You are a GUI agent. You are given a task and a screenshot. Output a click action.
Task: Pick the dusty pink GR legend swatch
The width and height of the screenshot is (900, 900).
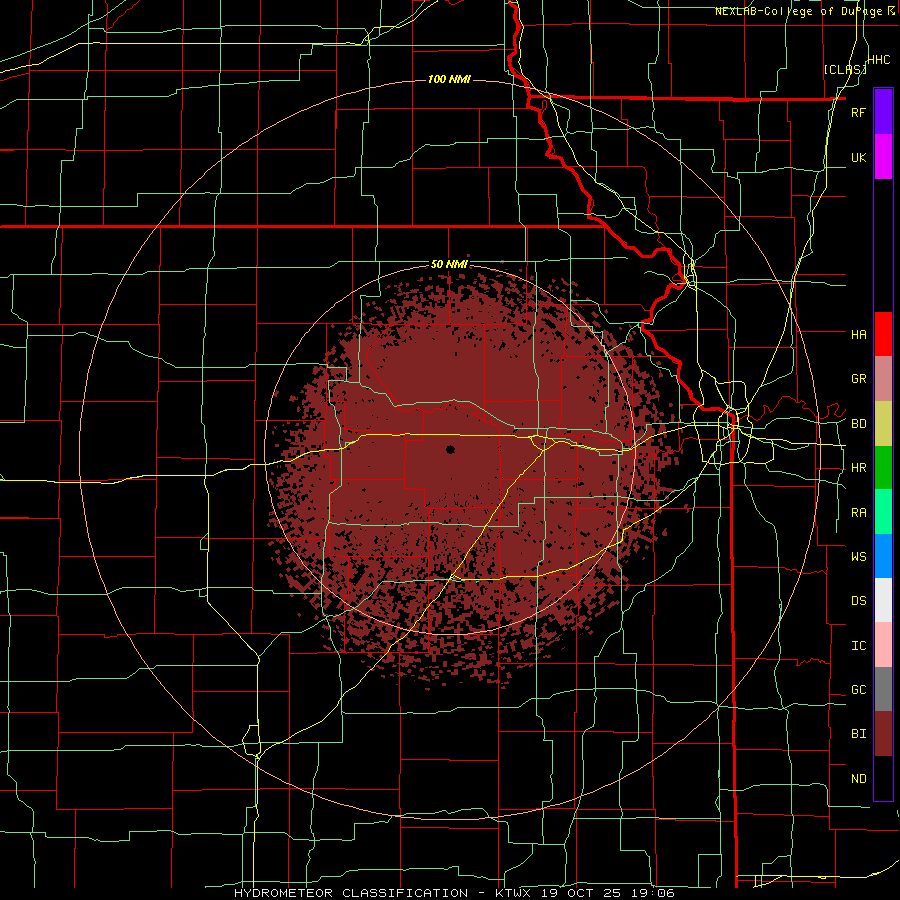tap(883, 379)
